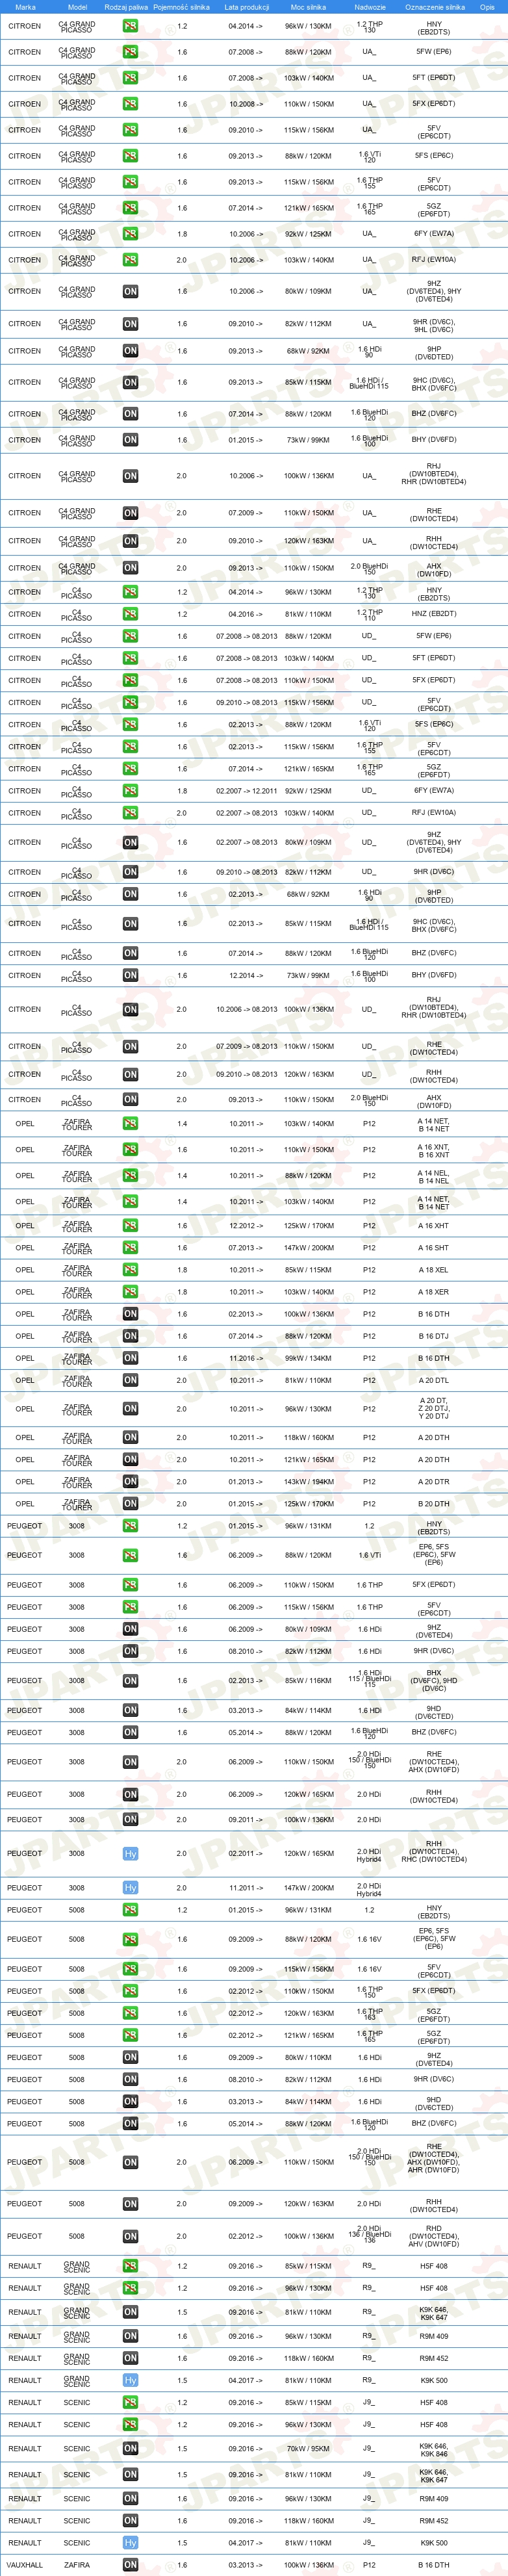This screenshot has width=508, height=2576.
Task: Click the '99kW / 134KM' power cell
Action: 308,1358
